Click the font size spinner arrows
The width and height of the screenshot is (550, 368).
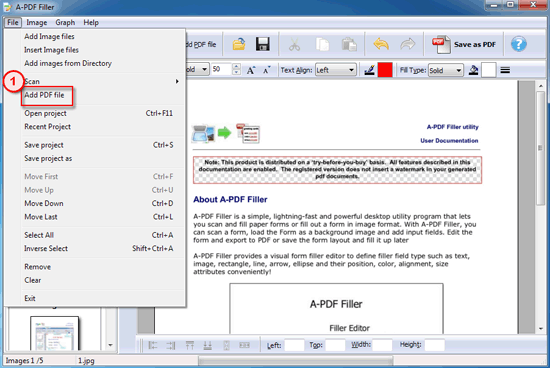click(236, 69)
